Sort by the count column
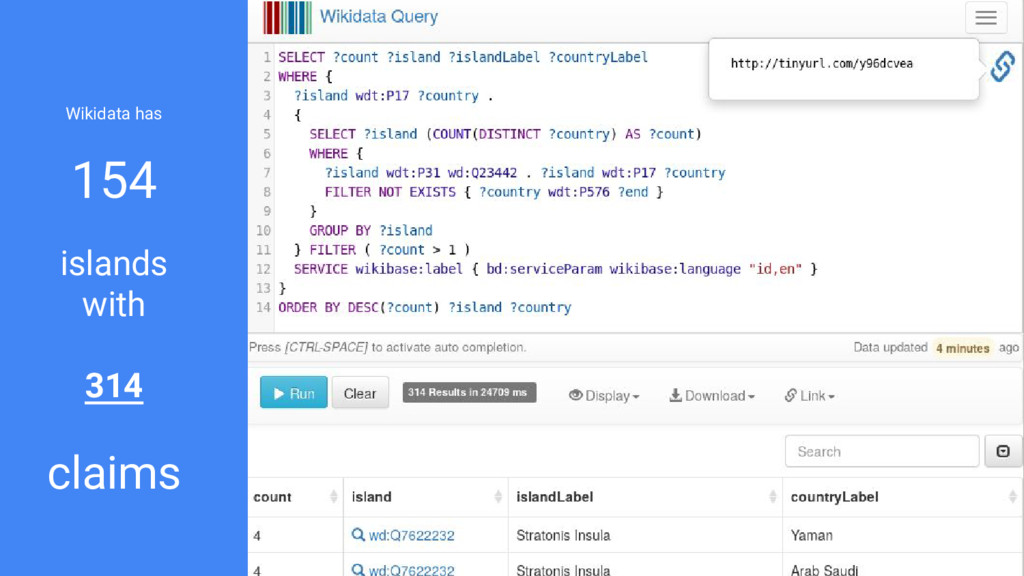 coord(296,497)
